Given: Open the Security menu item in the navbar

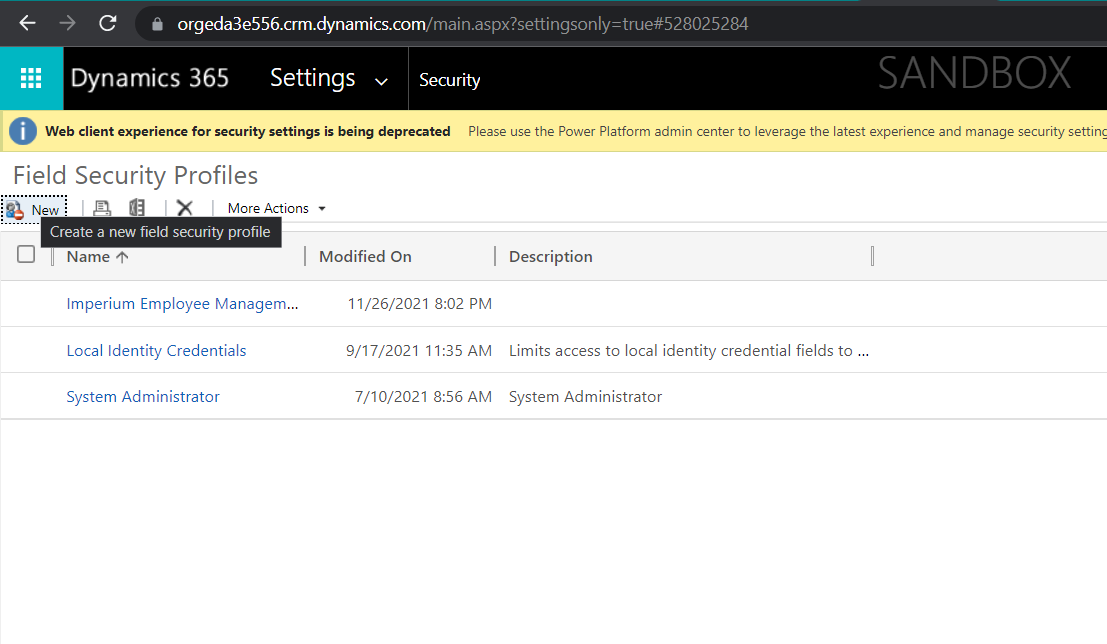Looking at the screenshot, I should pos(449,80).
